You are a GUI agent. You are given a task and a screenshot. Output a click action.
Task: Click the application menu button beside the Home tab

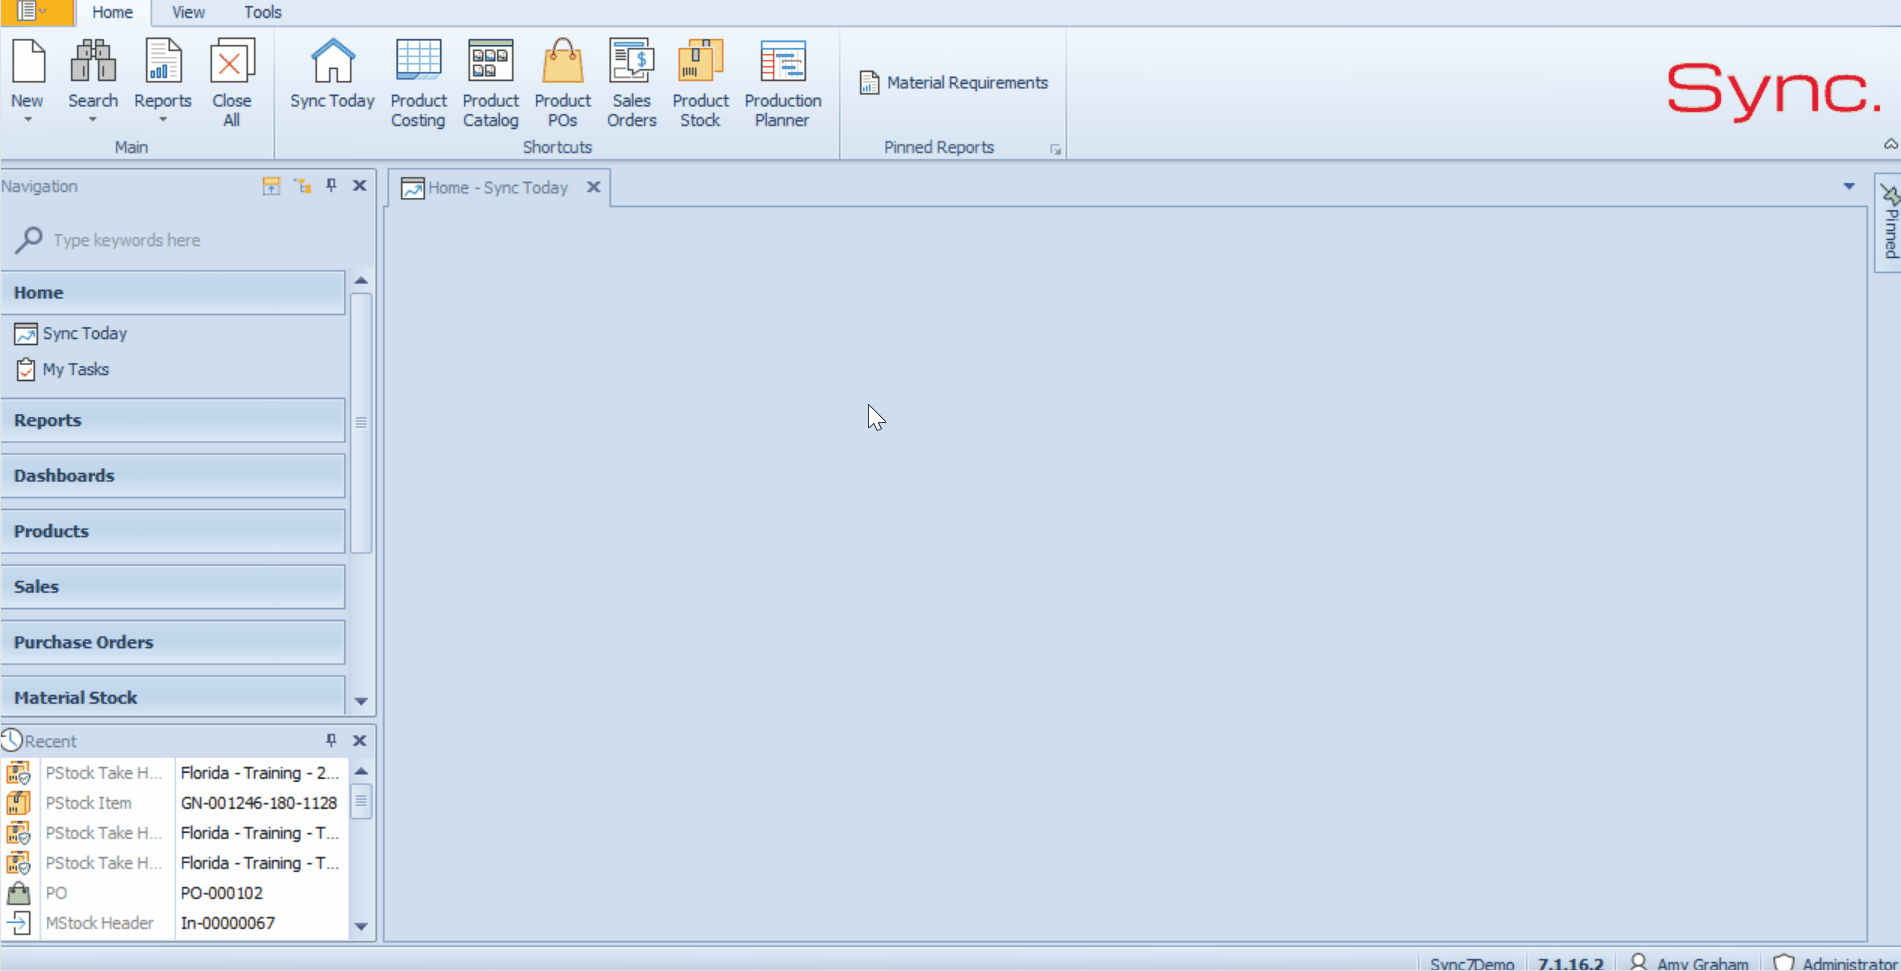pyautogui.click(x=35, y=12)
